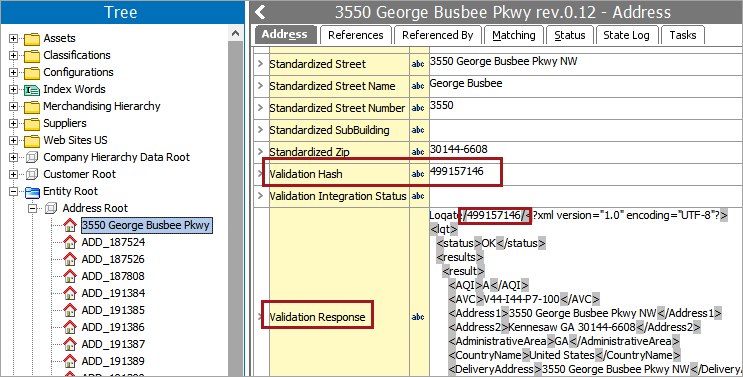Click the back arrow in title bar
The width and height of the screenshot is (743, 377).
tap(260, 12)
